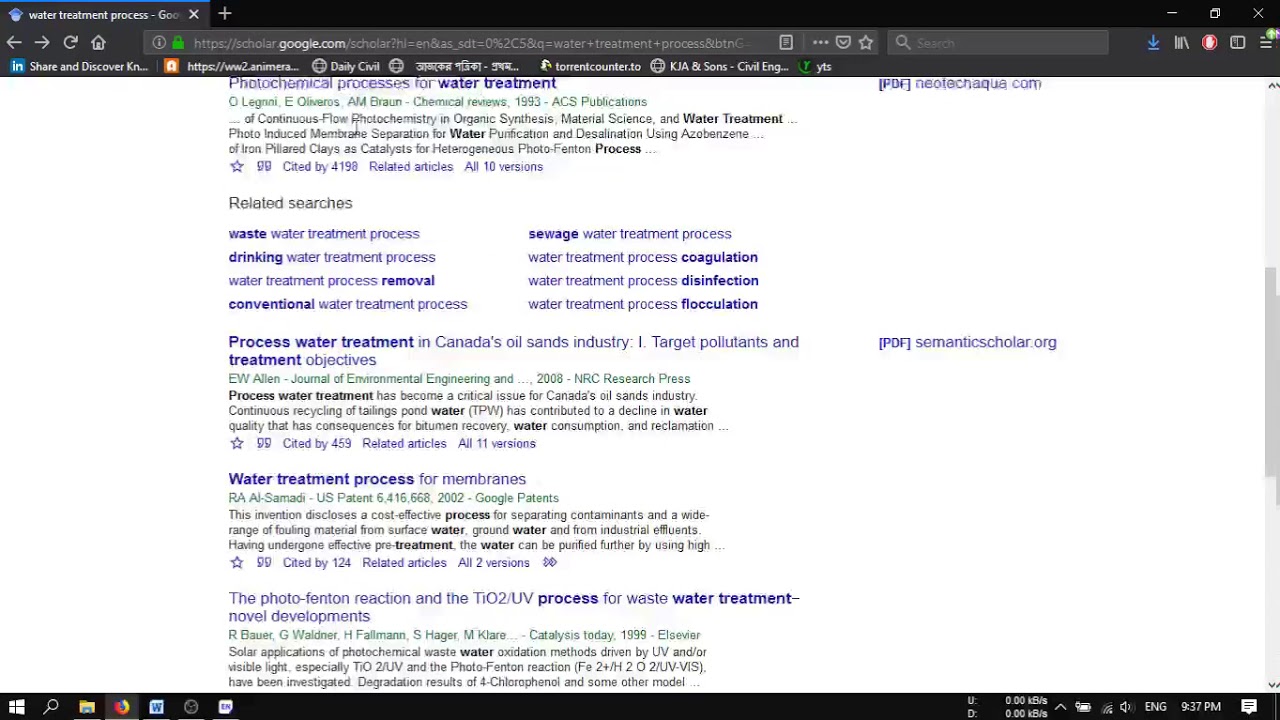Search 'drinking water treatment process' related query
The image size is (1280, 720).
332,257
